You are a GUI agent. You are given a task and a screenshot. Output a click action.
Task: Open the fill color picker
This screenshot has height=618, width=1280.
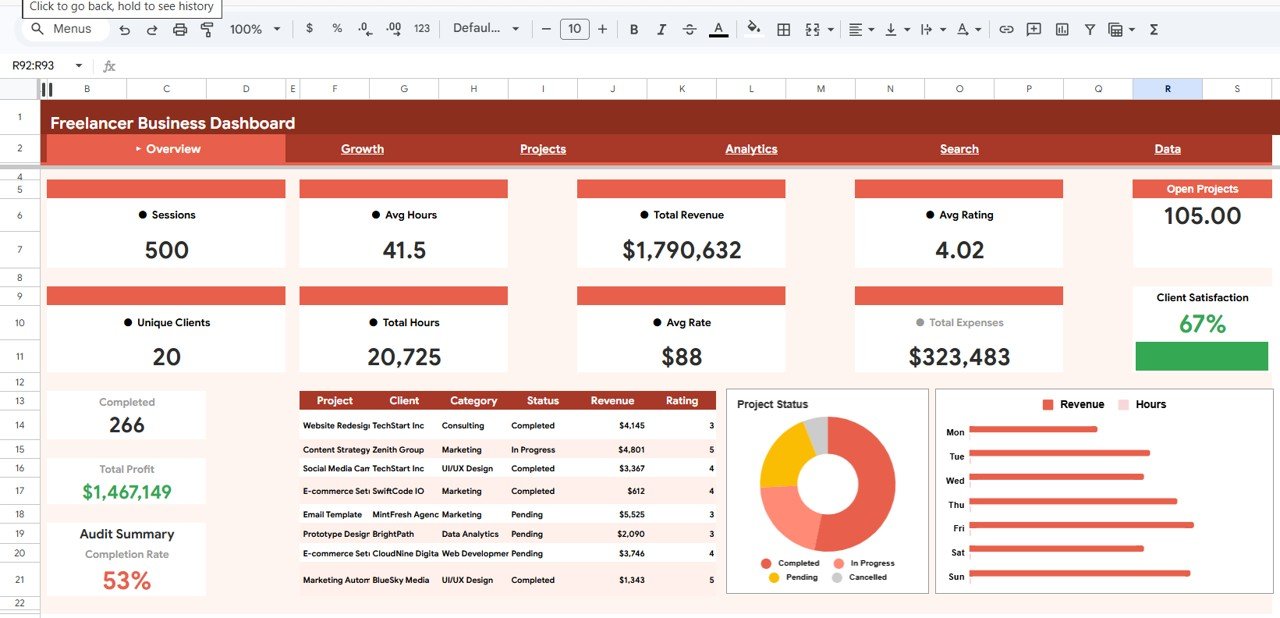[x=753, y=29]
